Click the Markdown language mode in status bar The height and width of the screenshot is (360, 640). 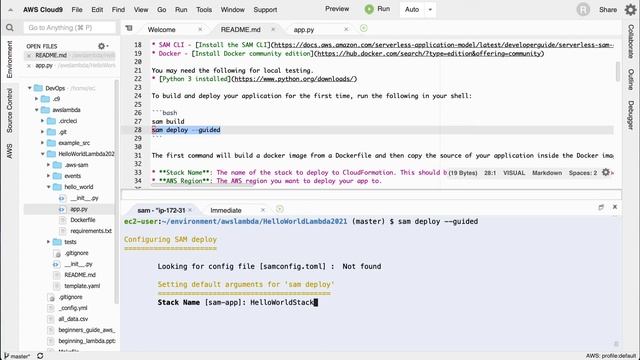pos(547,173)
